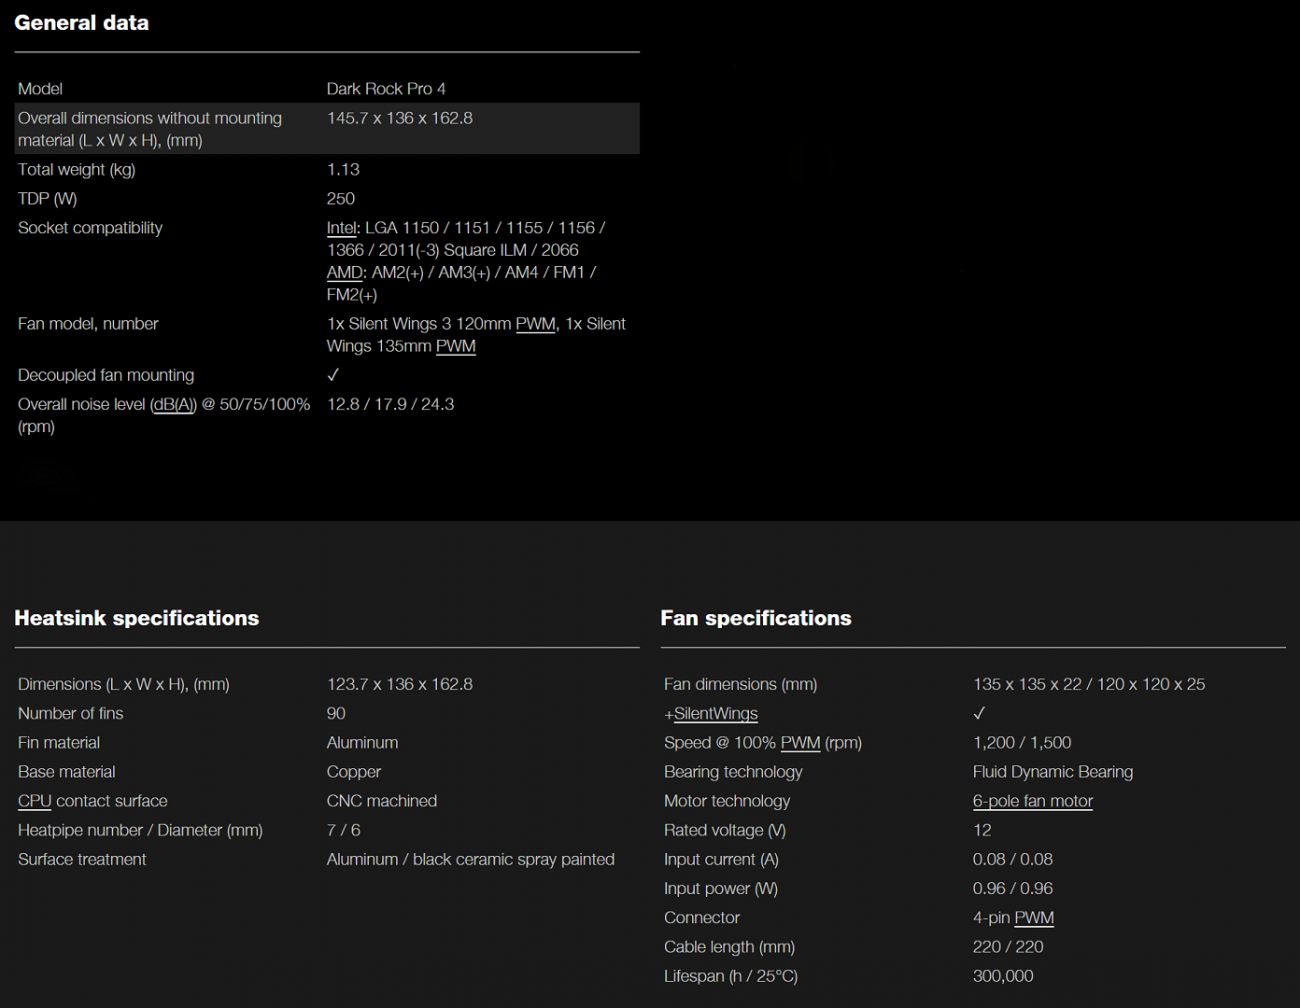Open the CPU link in contact surface row
Viewport: 1300px width, 1008px height.
[34, 801]
